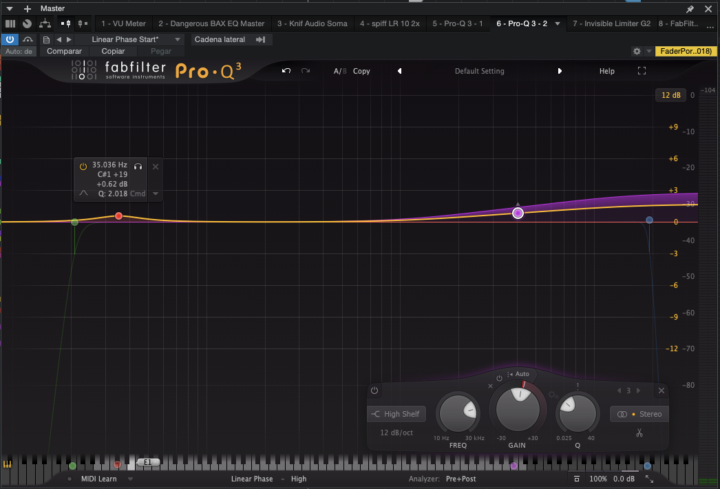Switch to the 3 - Knif Audio Soma tab

pos(312,23)
